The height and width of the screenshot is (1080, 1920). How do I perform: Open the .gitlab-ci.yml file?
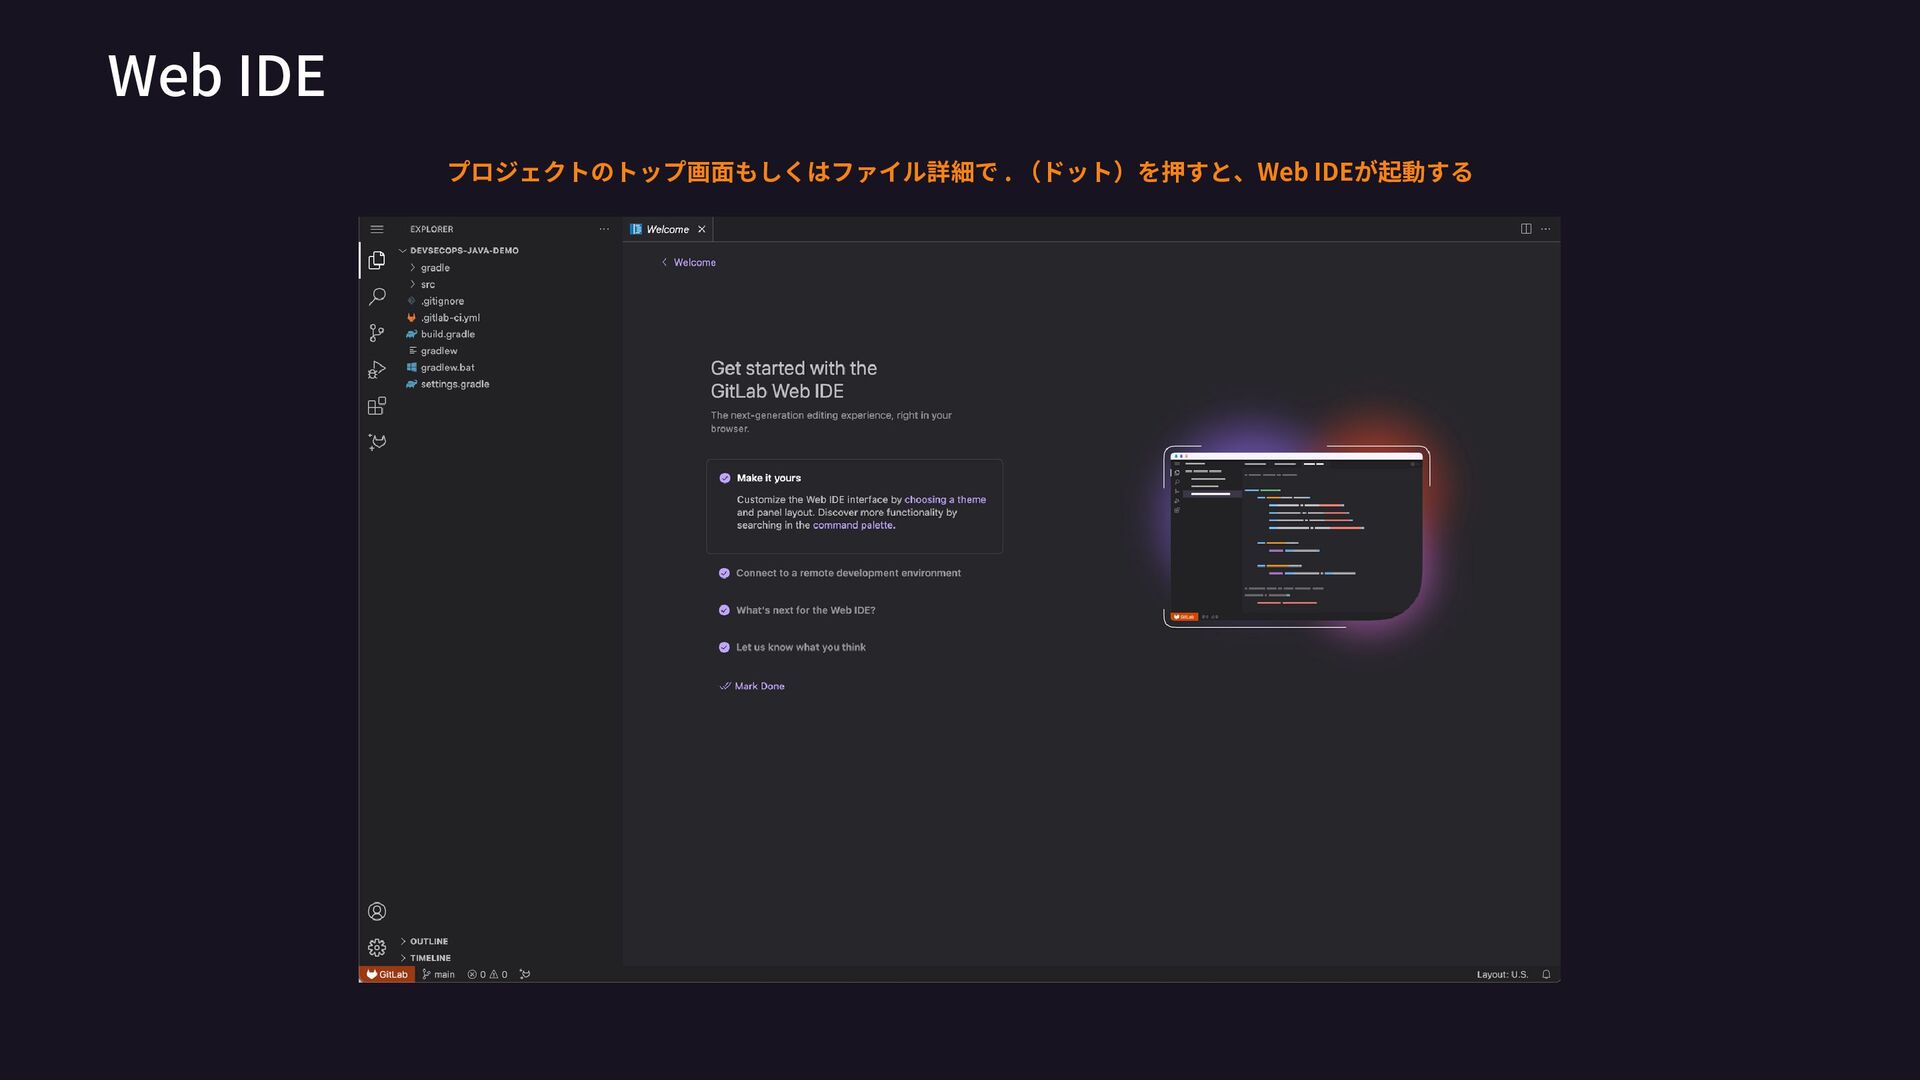[x=450, y=318]
